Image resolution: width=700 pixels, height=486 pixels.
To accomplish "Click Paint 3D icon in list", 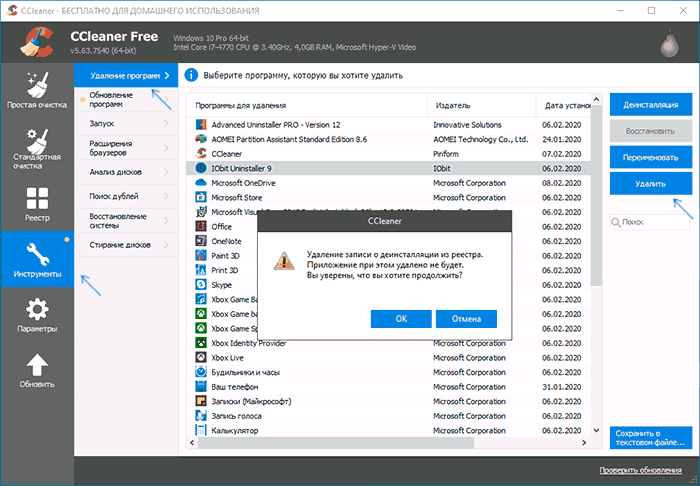I will pyautogui.click(x=201, y=256).
